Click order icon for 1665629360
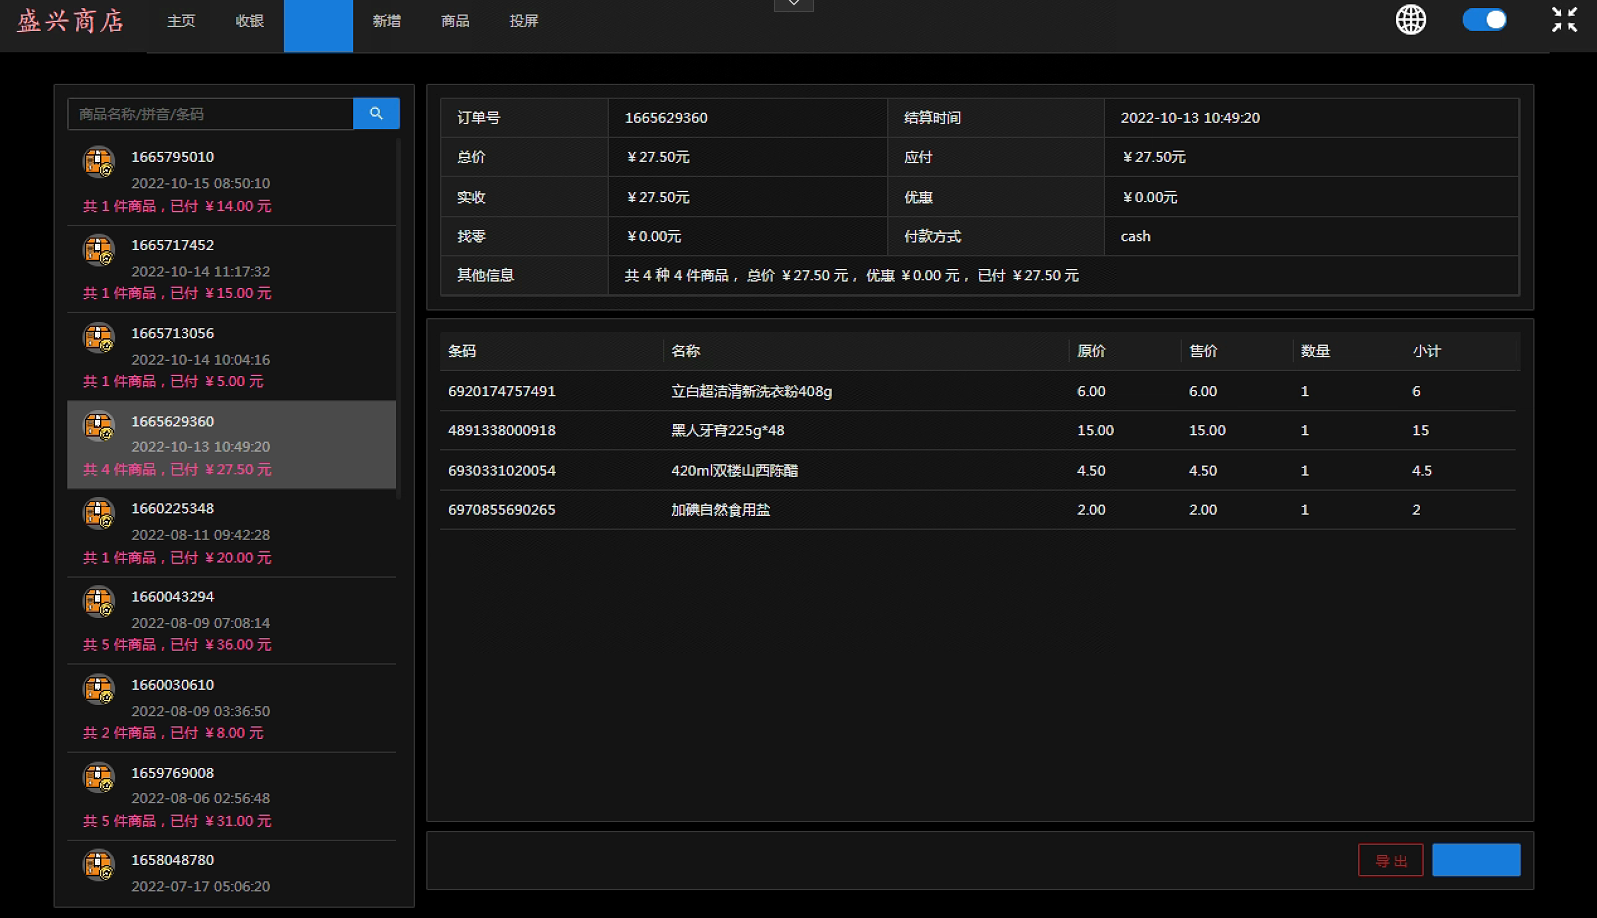 click(98, 426)
